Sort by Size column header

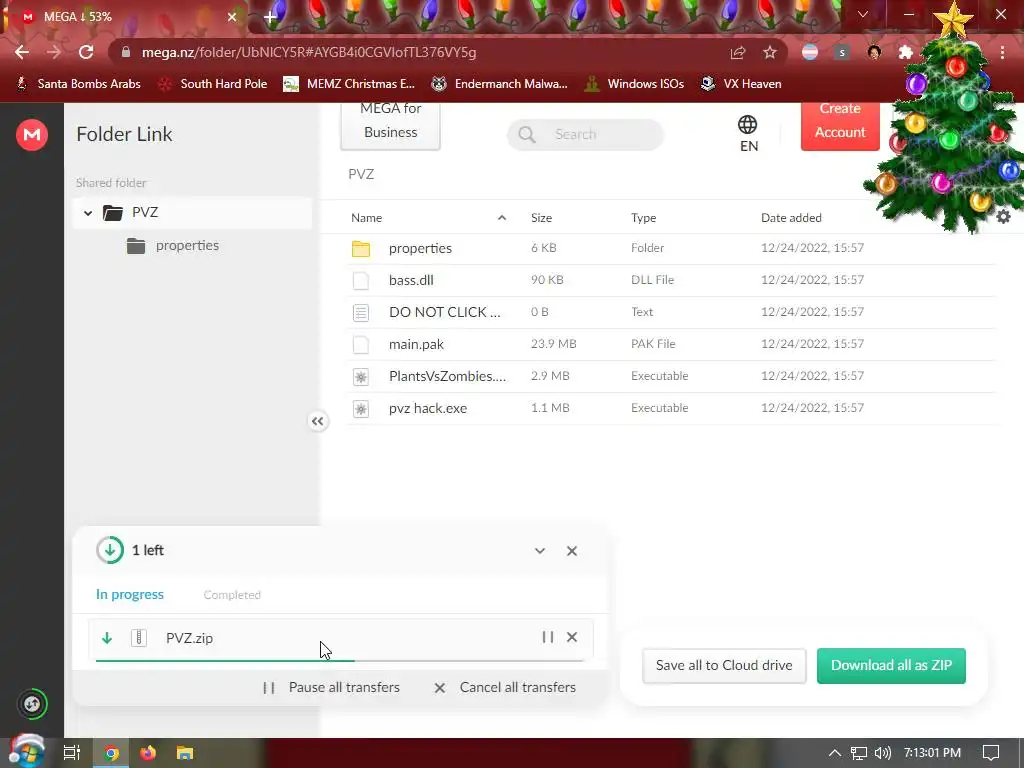click(x=541, y=217)
